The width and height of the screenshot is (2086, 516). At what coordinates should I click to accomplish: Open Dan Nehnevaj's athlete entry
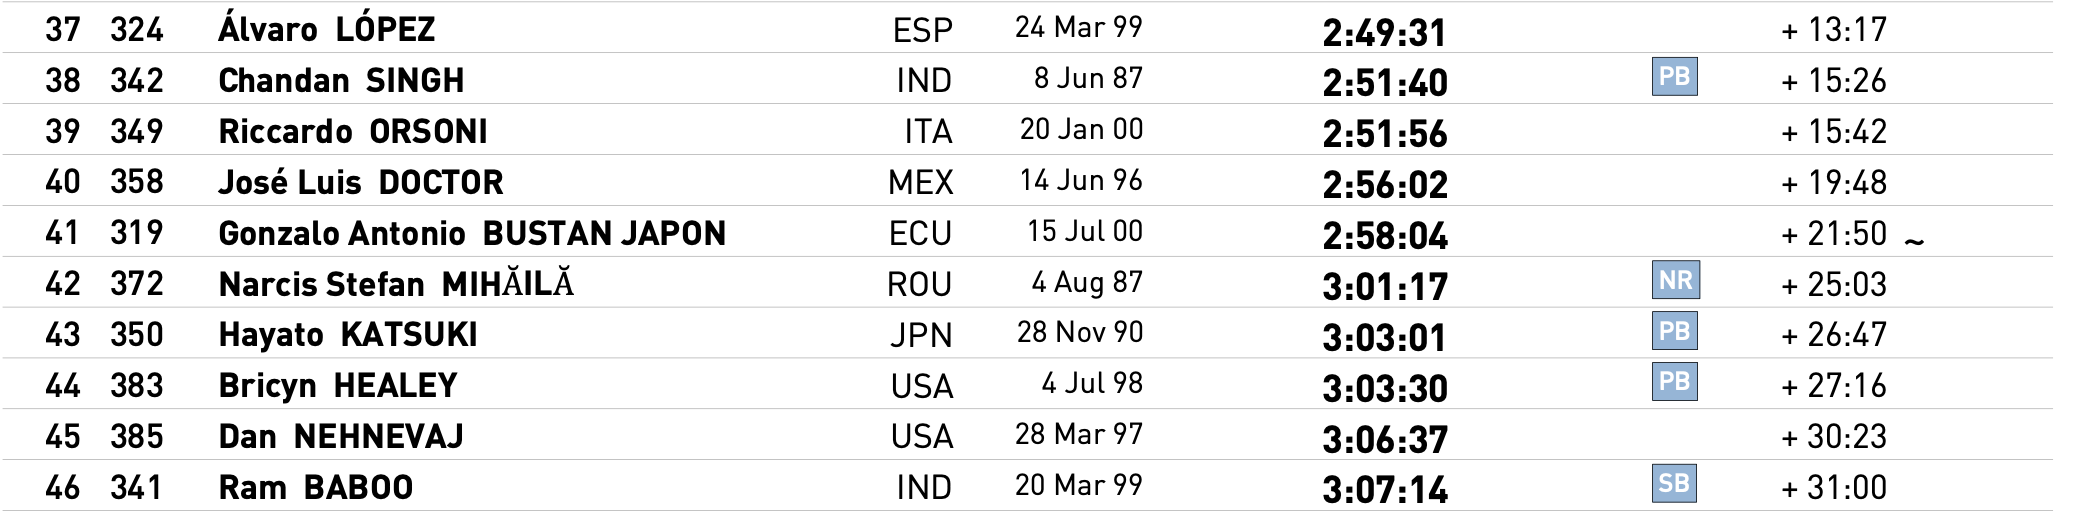[340, 436]
